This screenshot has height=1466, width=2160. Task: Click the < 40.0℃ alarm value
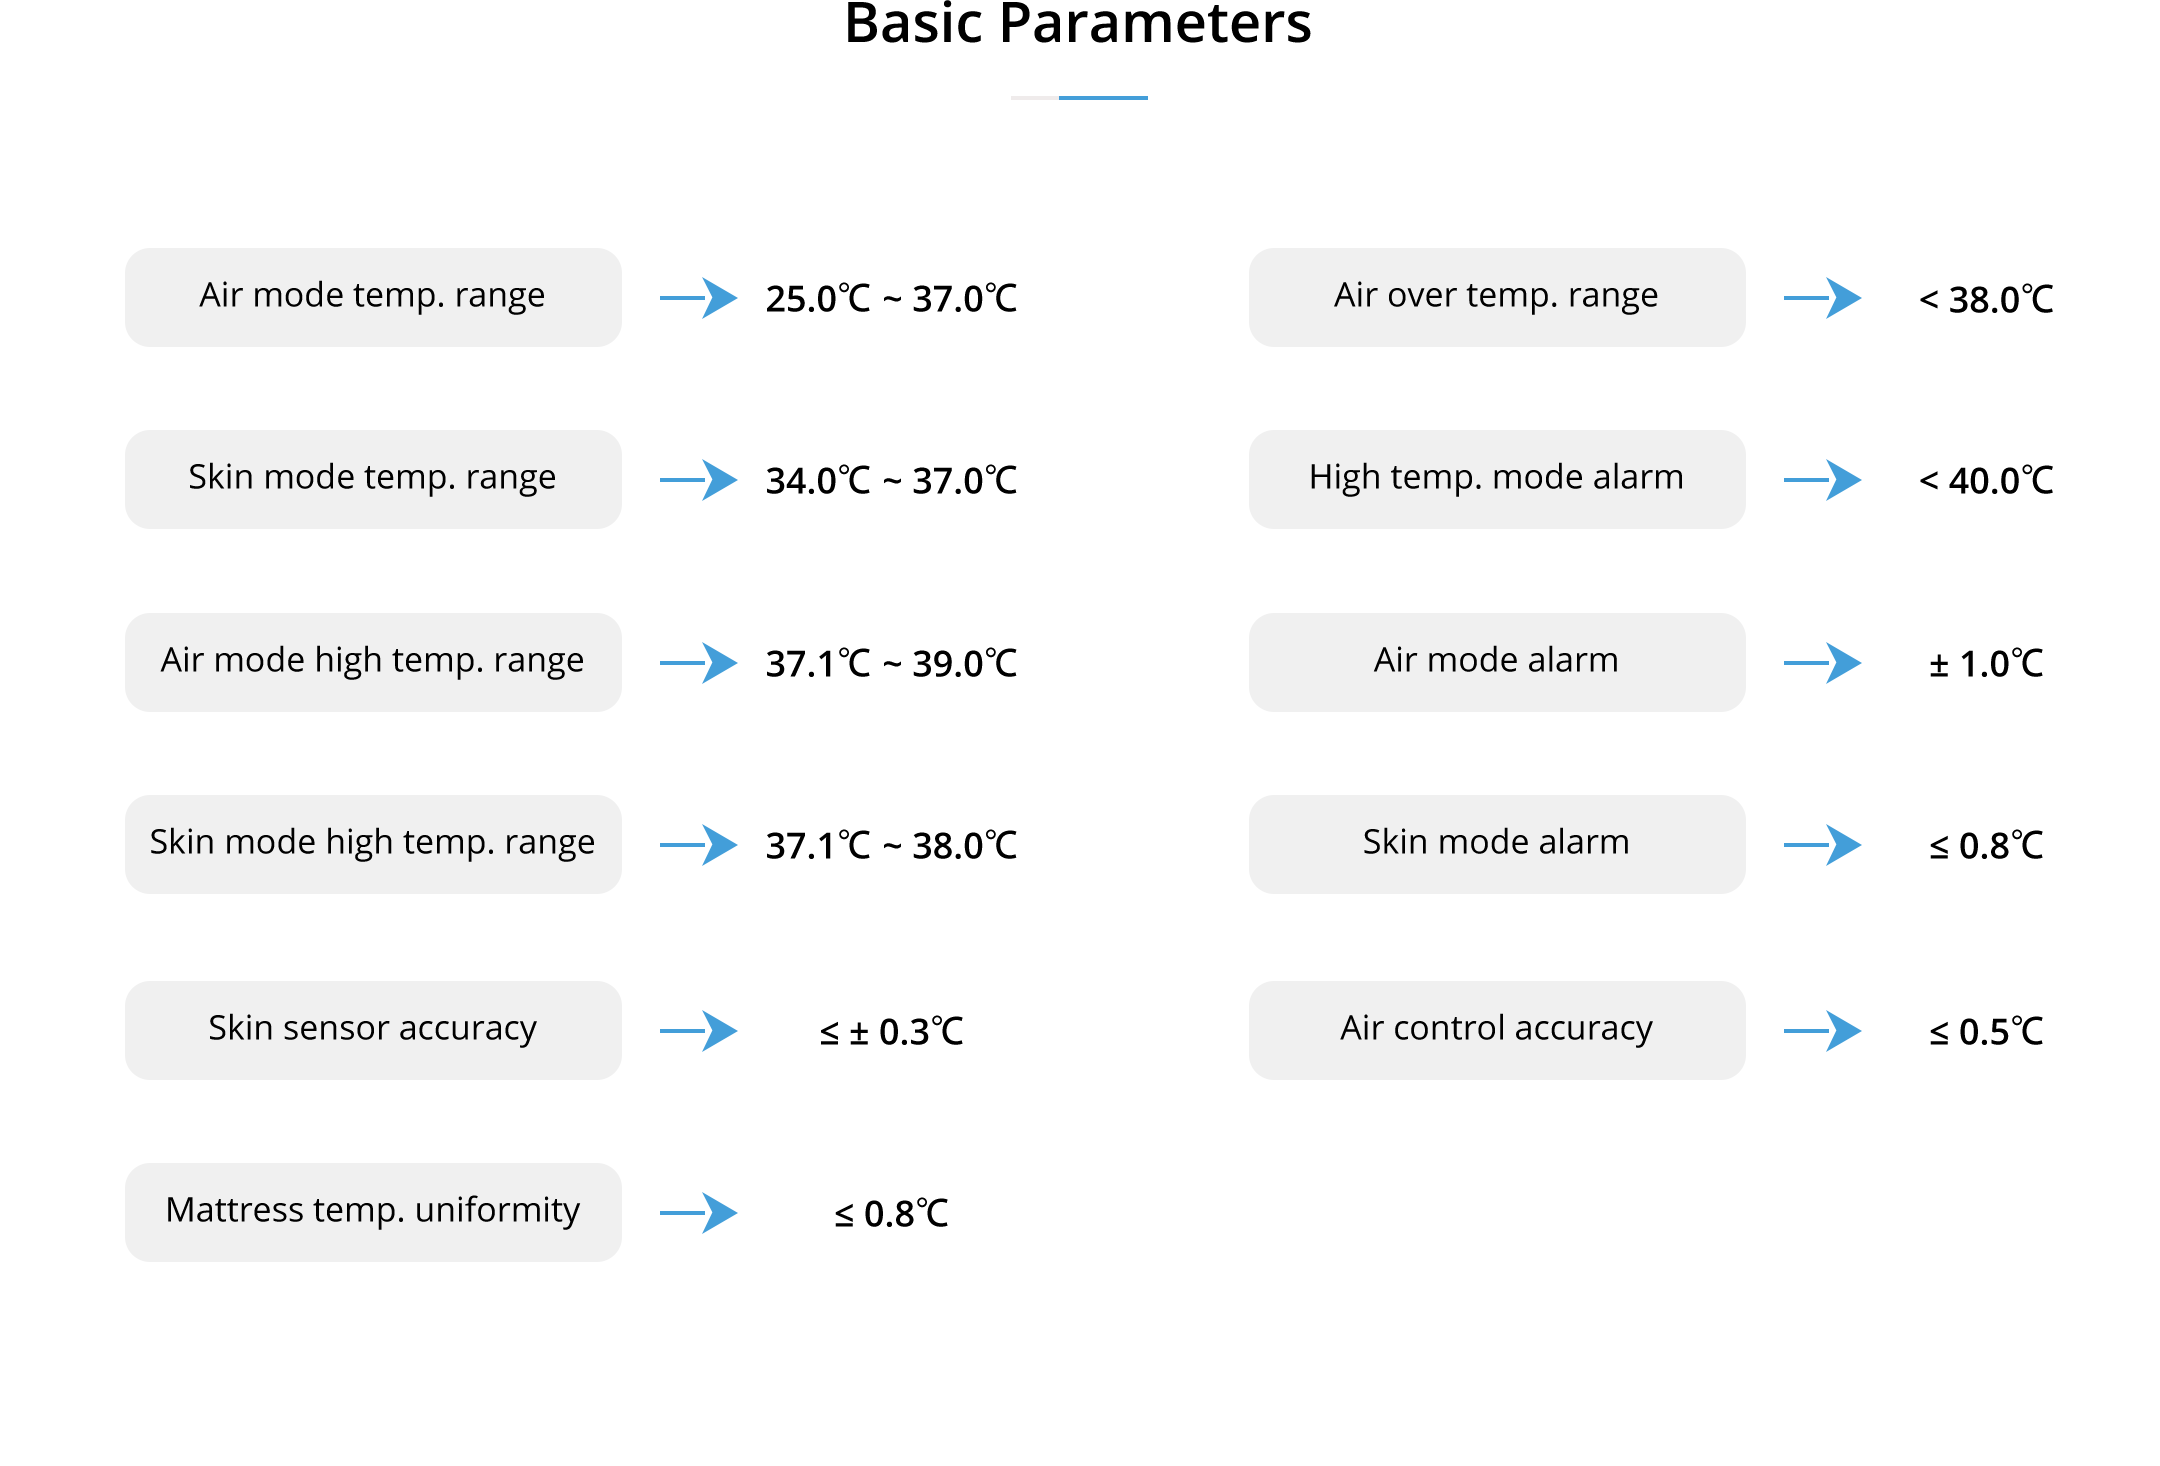(x=1986, y=481)
